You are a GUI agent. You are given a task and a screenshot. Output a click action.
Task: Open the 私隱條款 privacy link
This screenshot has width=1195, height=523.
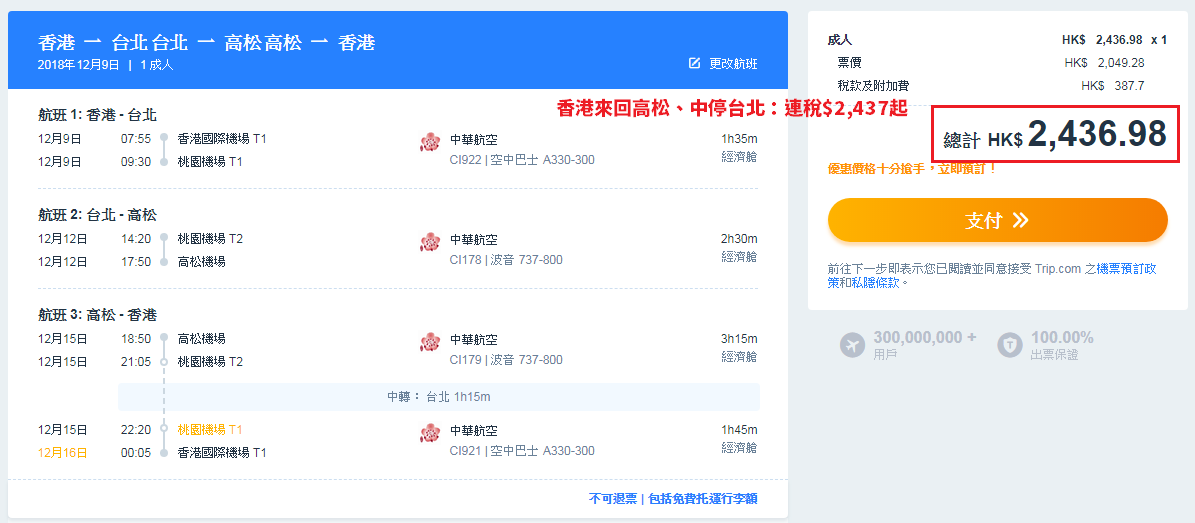tap(876, 282)
